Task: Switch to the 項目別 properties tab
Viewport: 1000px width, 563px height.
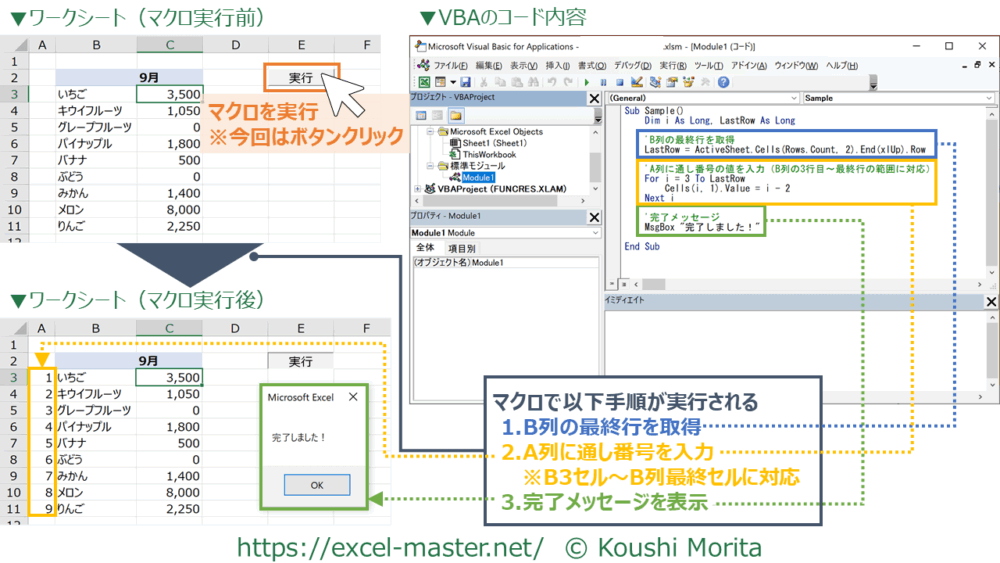Action: point(461,248)
